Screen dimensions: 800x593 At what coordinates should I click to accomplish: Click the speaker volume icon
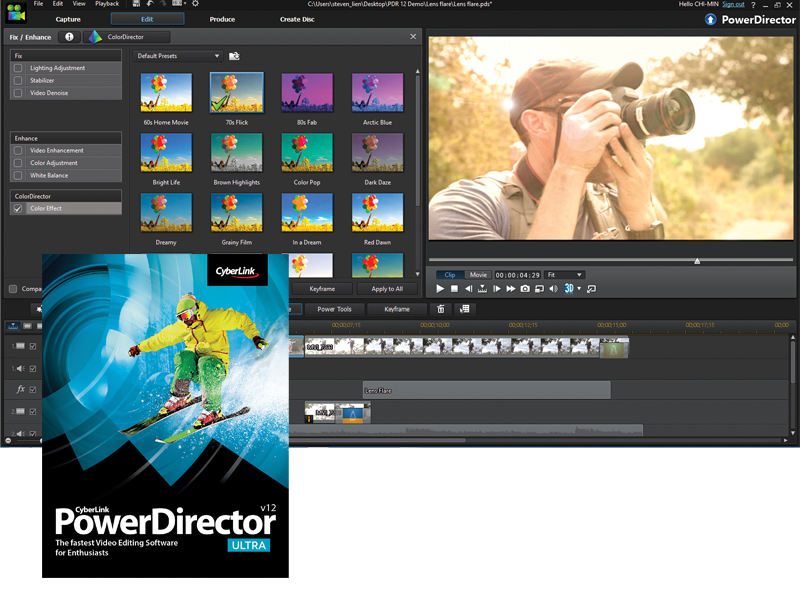(553, 287)
